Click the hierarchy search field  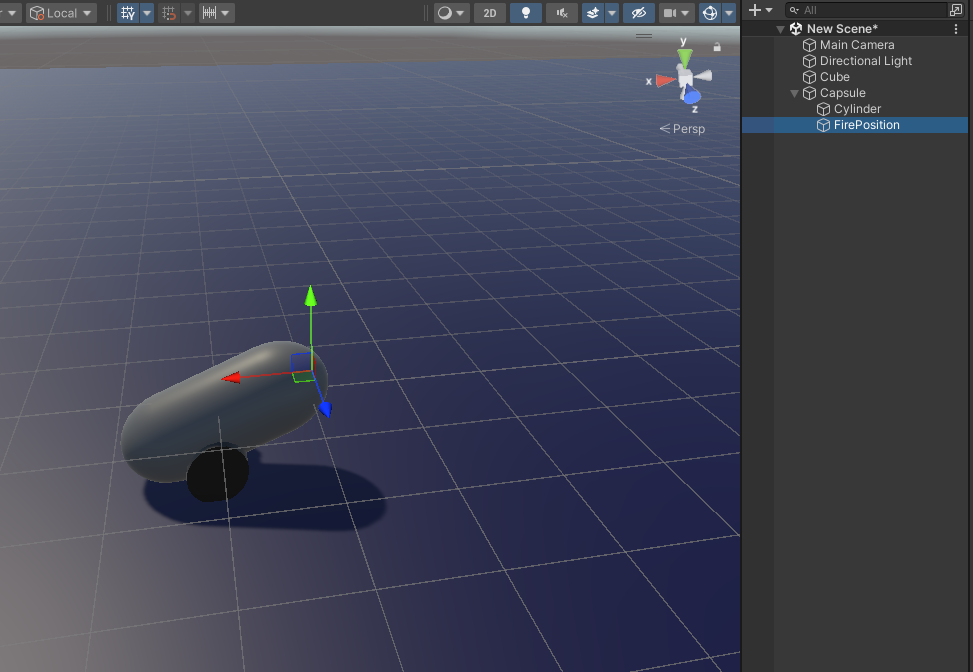tap(866, 10)
